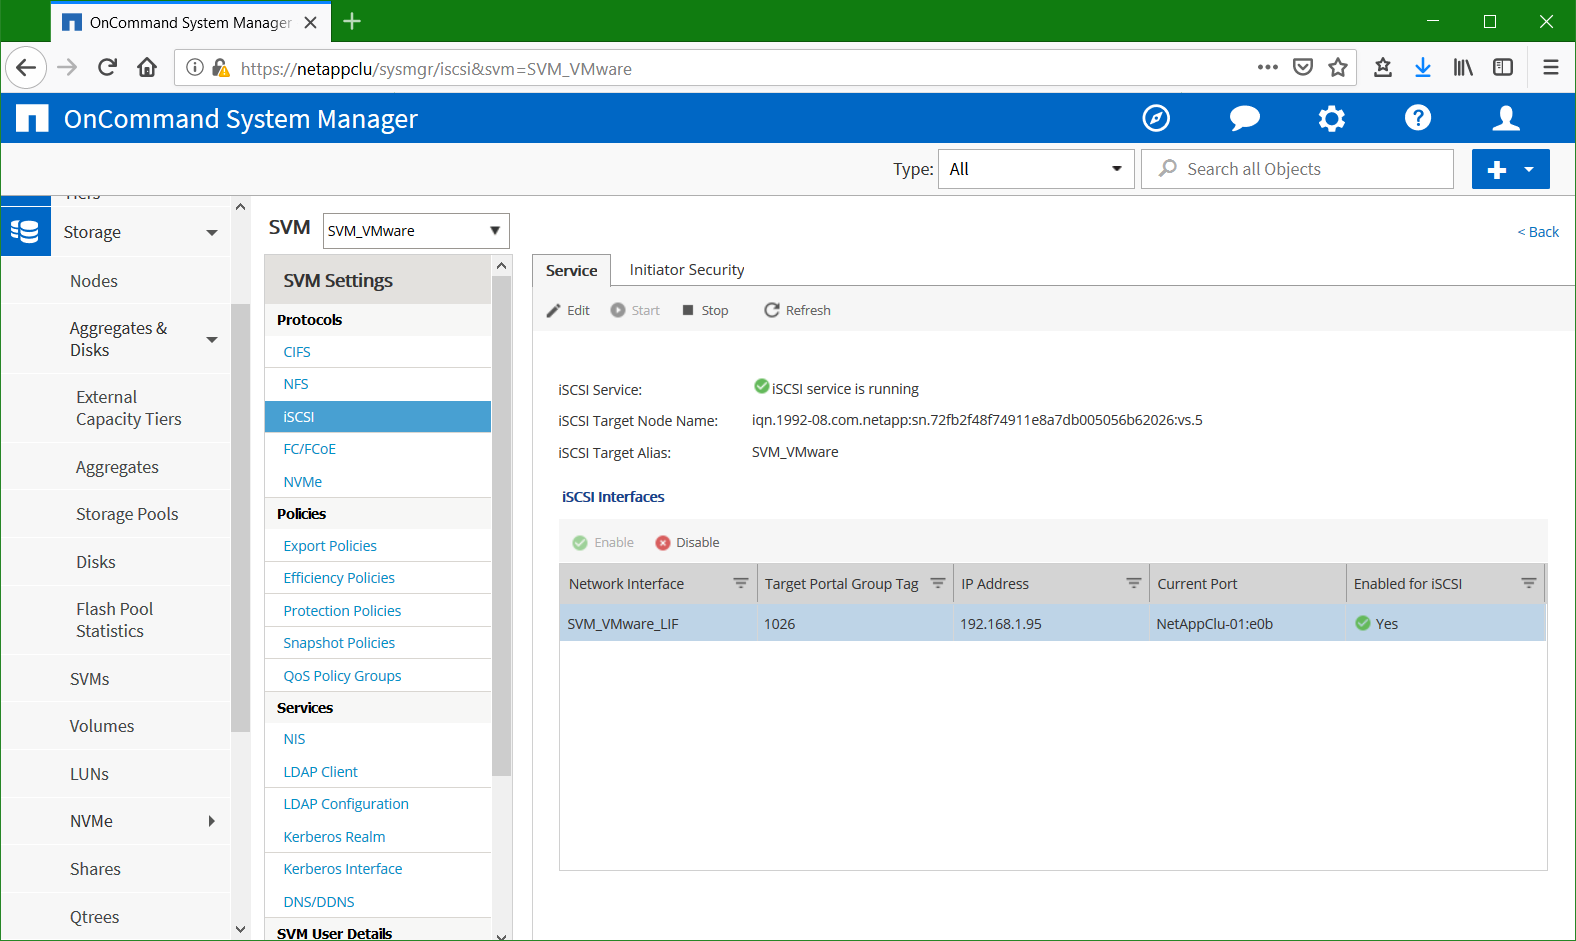Select the Service tab
Image resolution: width=1576 pixels, height=941 pixels.
coord(571,270)
